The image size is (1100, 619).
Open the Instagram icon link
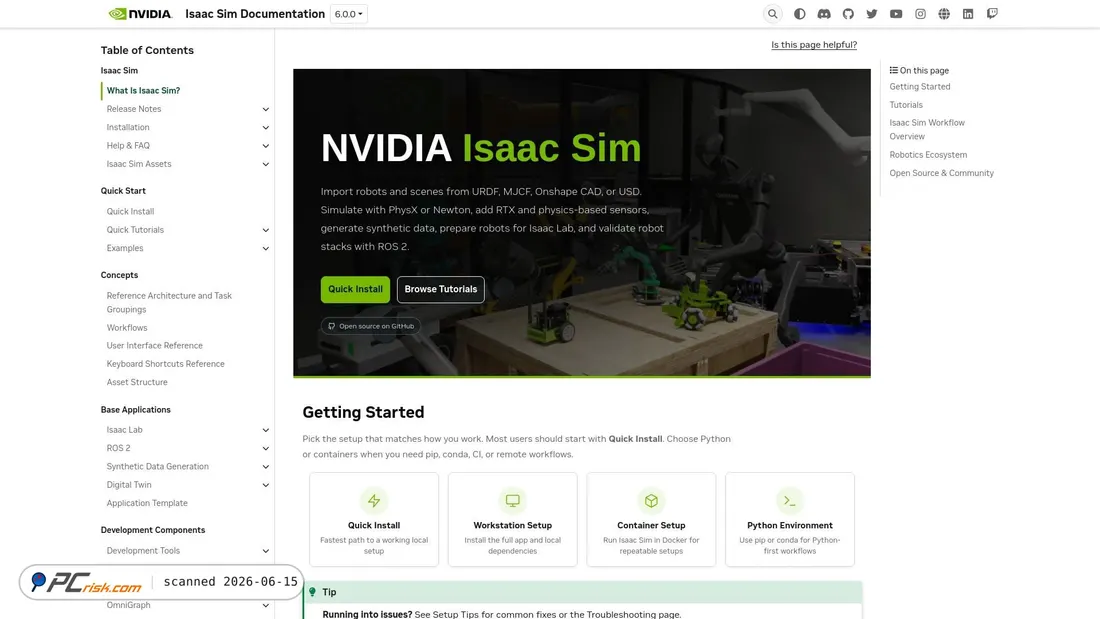(x=920, y=14)
